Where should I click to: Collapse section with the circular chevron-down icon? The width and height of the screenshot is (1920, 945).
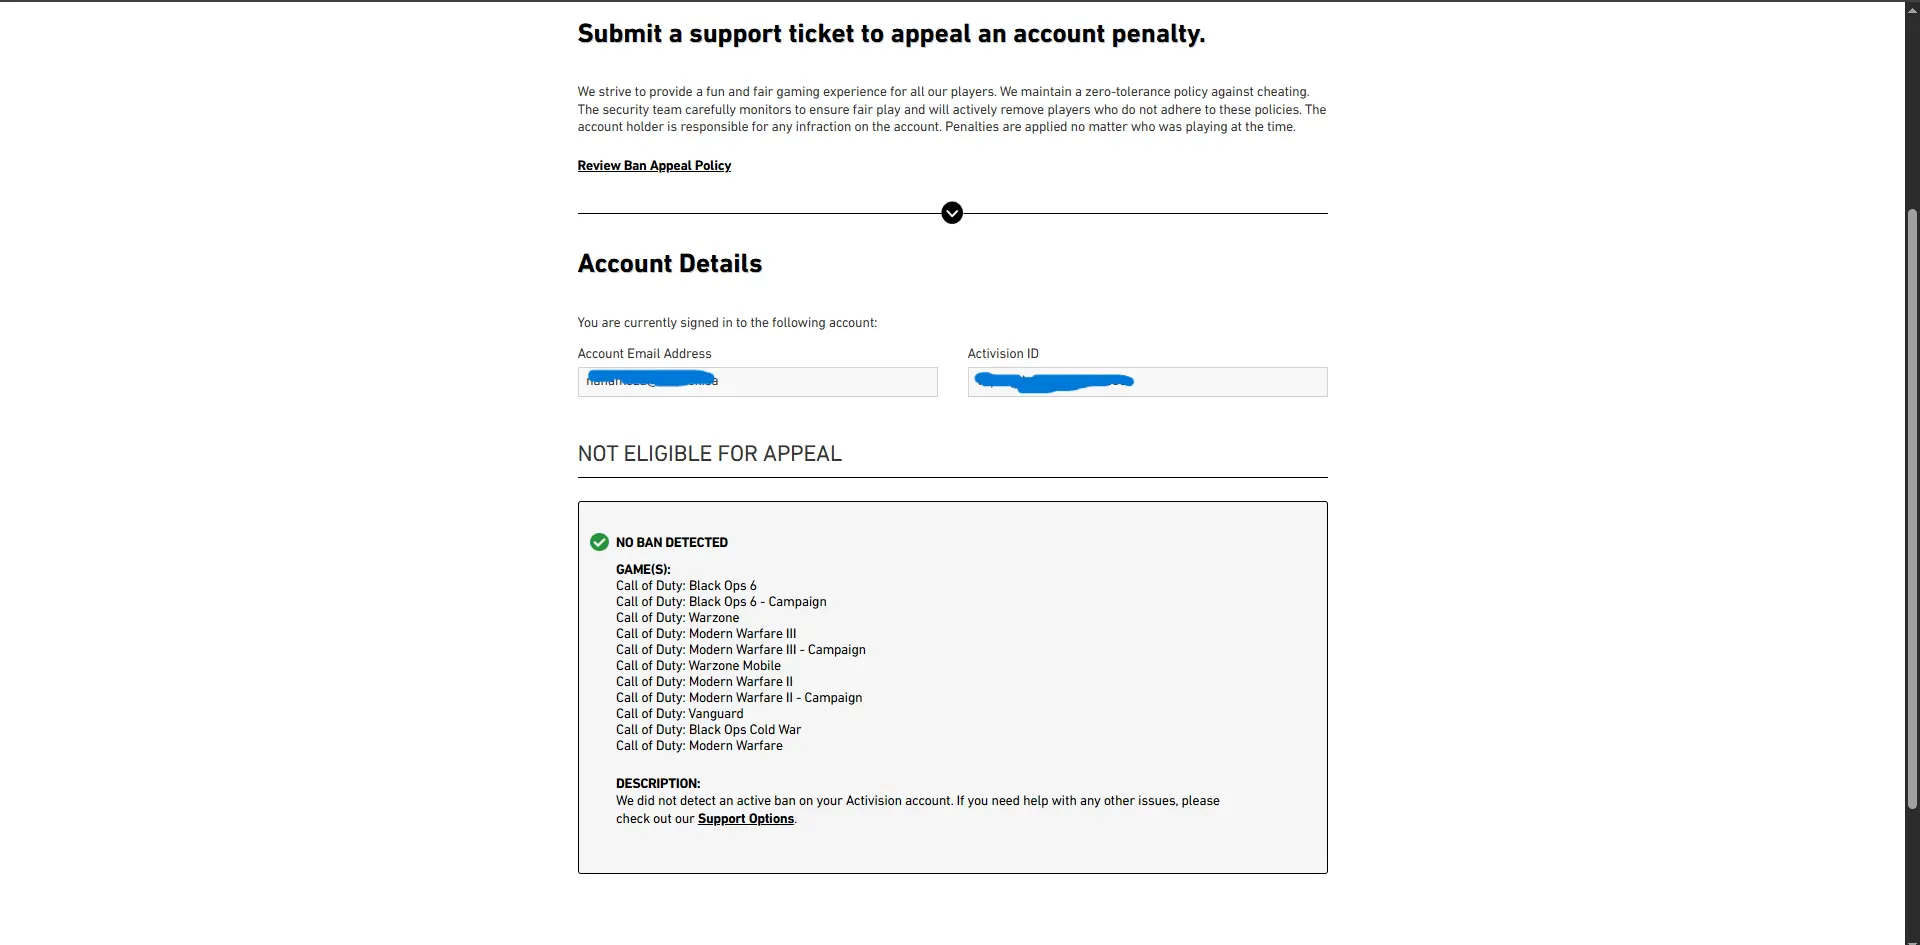coord(952,213)
